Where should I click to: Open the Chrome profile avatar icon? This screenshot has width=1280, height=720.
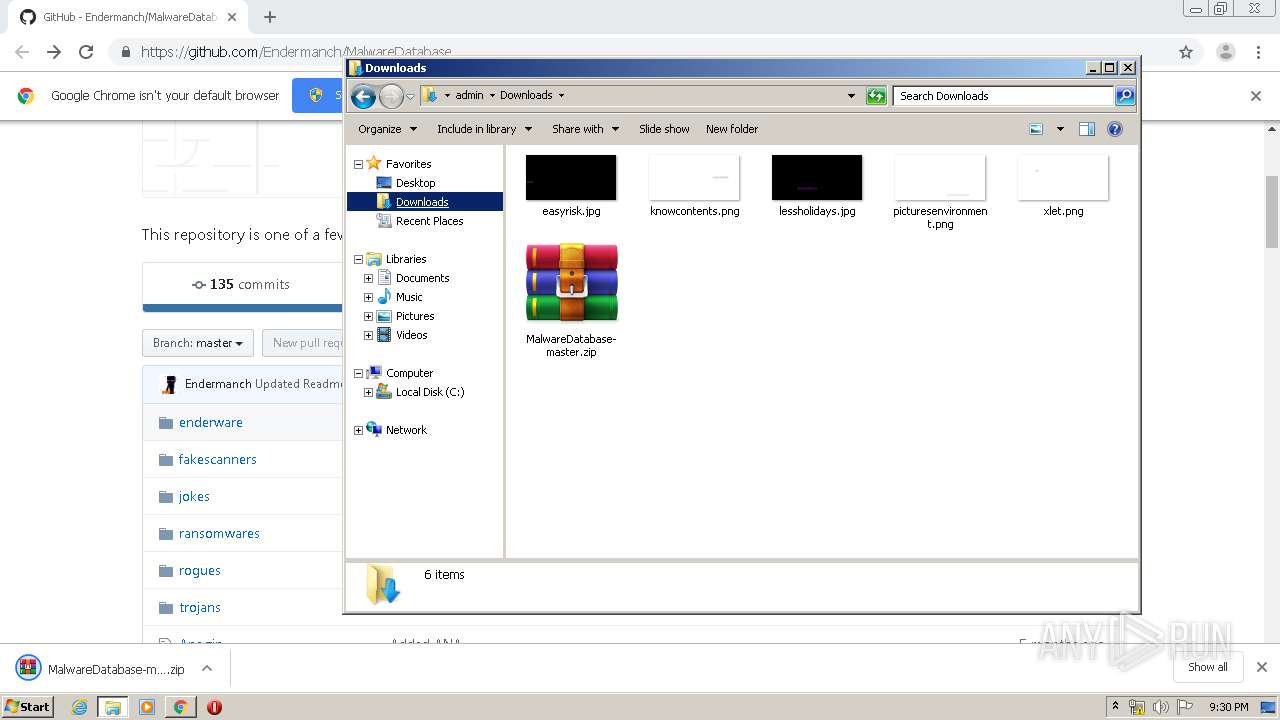(x=1226, y=52)
